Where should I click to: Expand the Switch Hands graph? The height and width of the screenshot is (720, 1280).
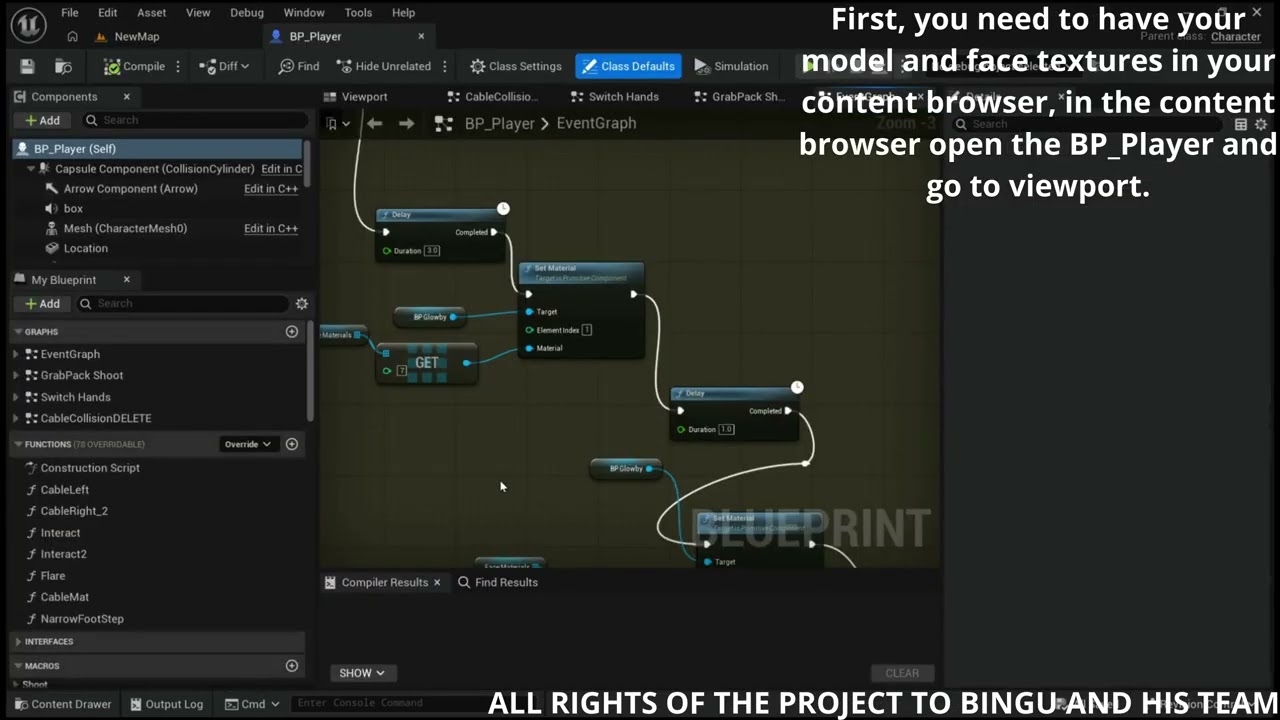point(16,397)
